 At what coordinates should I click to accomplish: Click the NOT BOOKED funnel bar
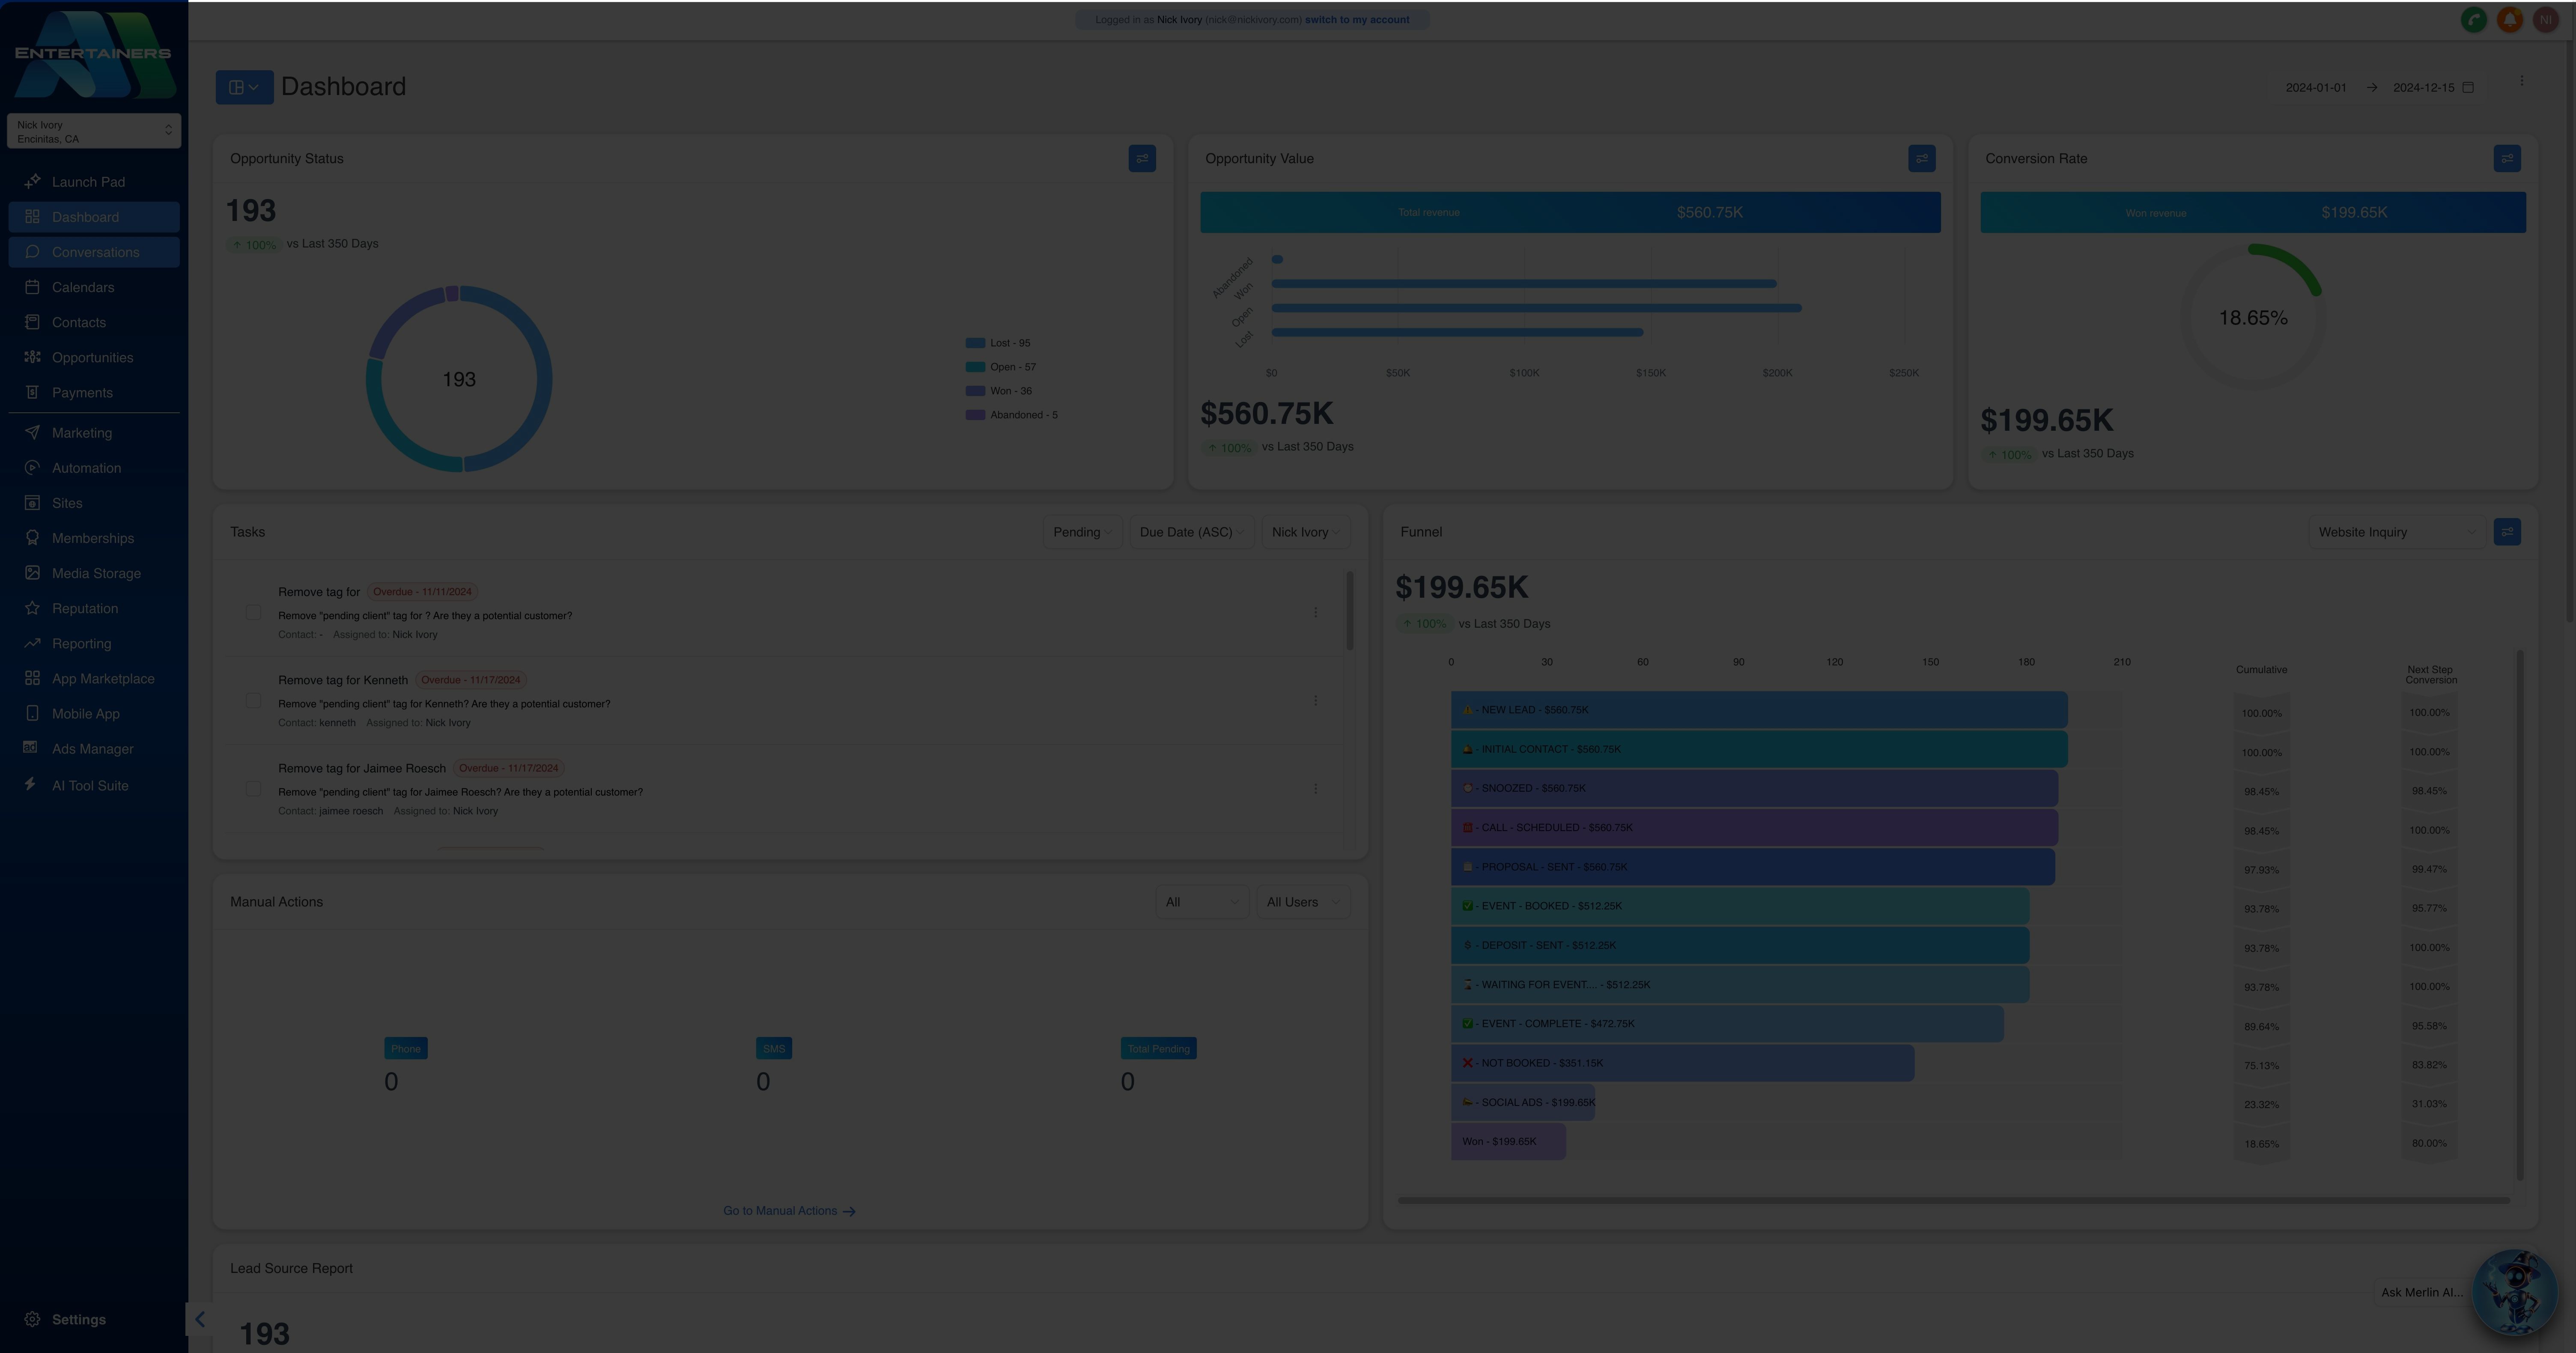coord(1682,1063)
